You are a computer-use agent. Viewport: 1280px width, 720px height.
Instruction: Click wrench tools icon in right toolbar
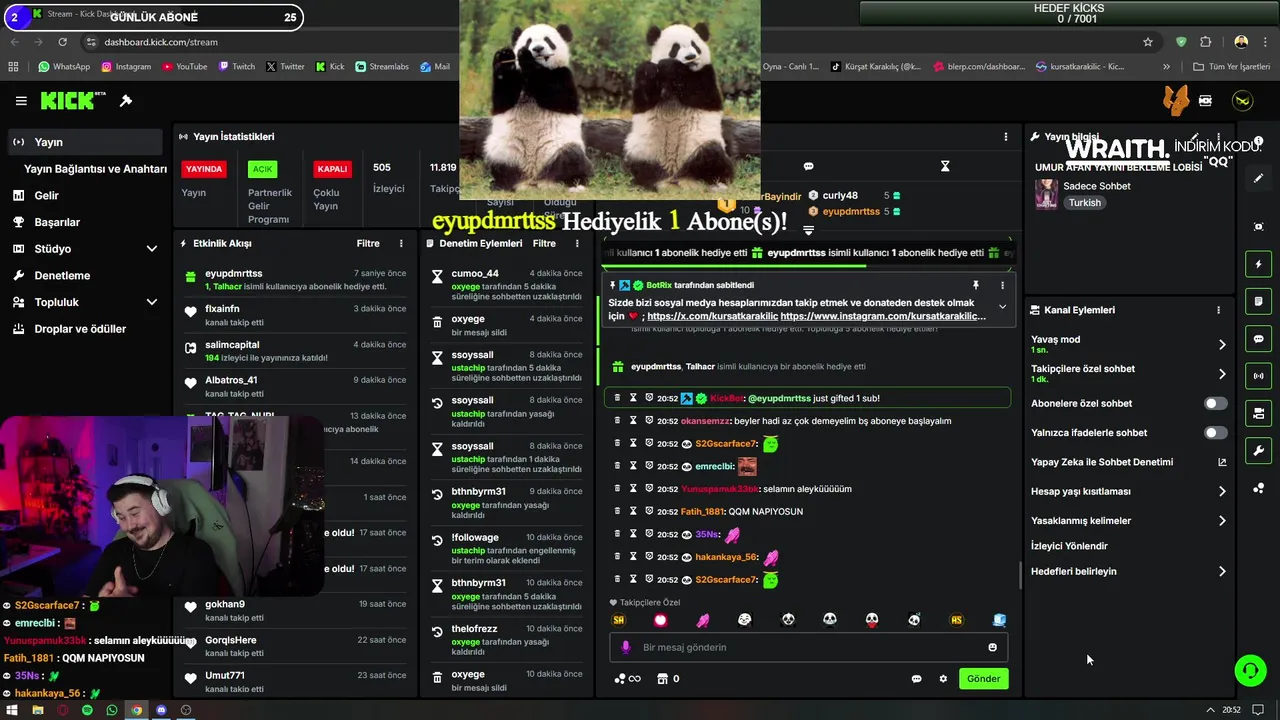[1259, 451]
